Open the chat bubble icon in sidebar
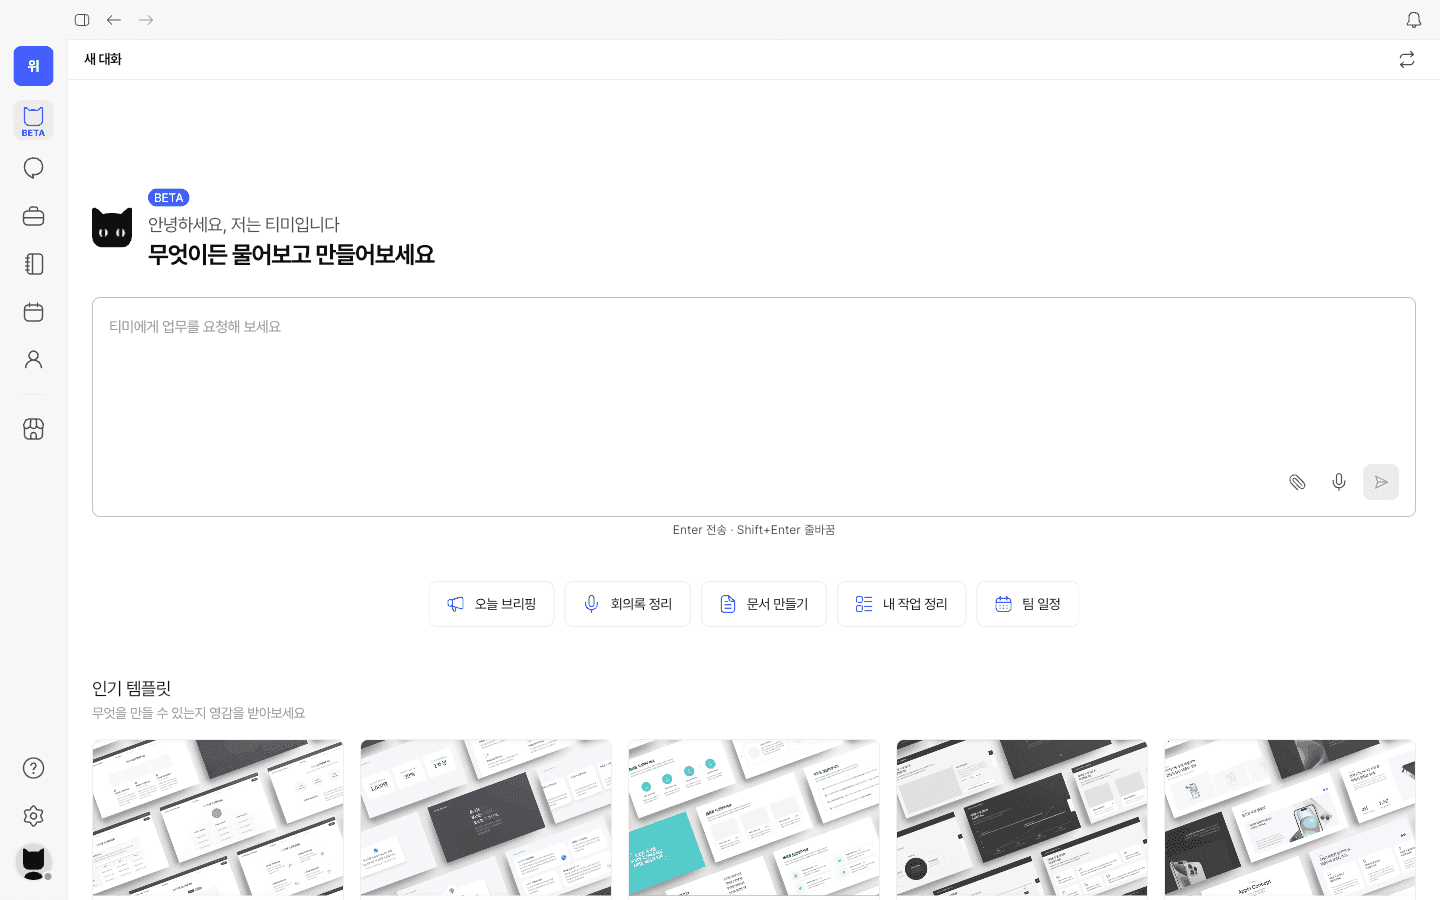This screenshot has height=900, width=1440. [33, 168]
